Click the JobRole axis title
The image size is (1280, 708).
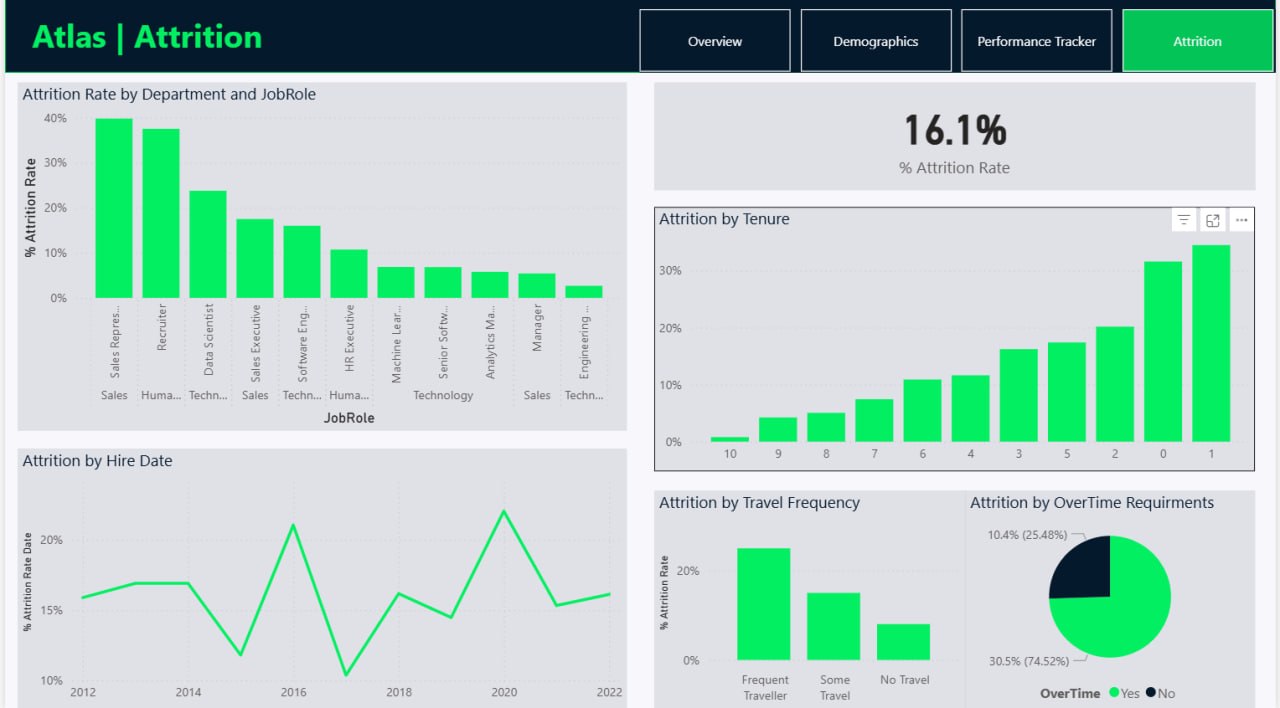pos(349,418)
